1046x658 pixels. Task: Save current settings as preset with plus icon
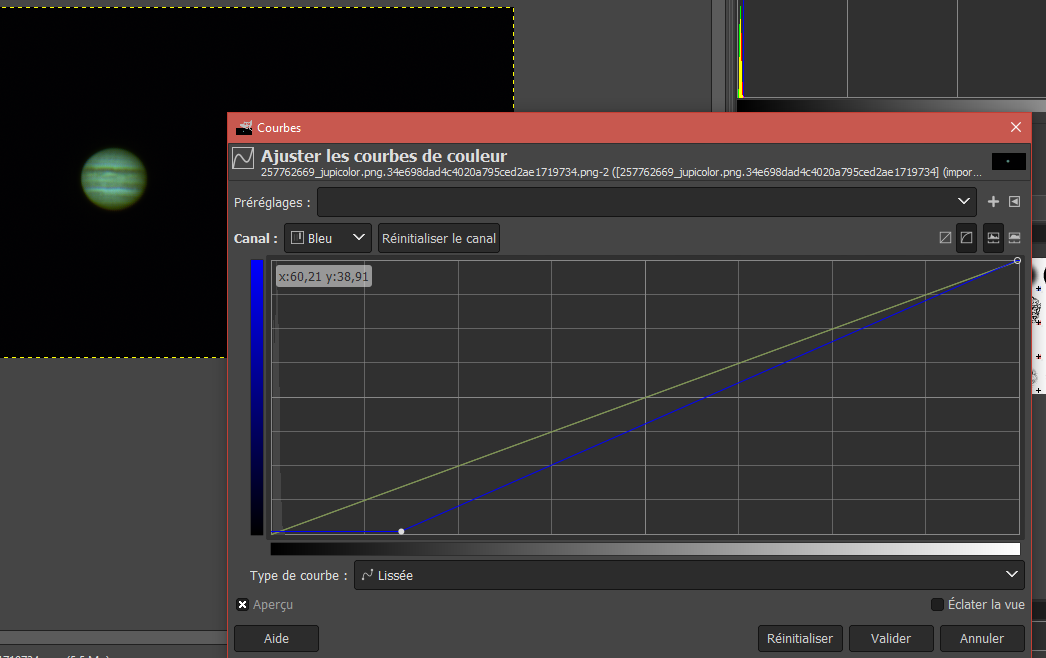993,202
